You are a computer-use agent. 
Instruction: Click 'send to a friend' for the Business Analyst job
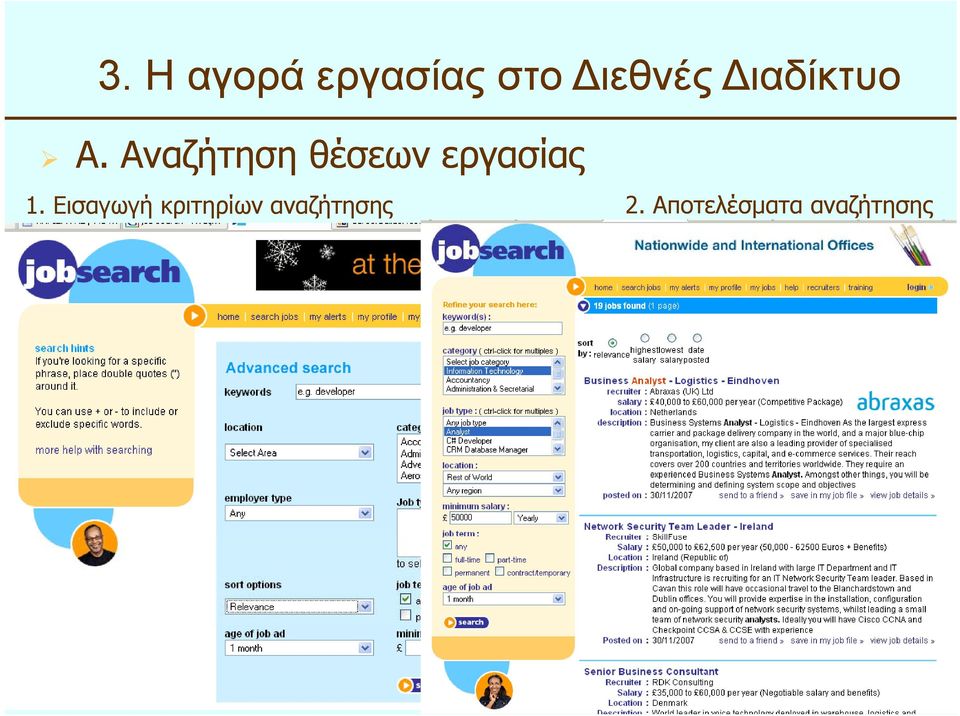click(751, 495)
